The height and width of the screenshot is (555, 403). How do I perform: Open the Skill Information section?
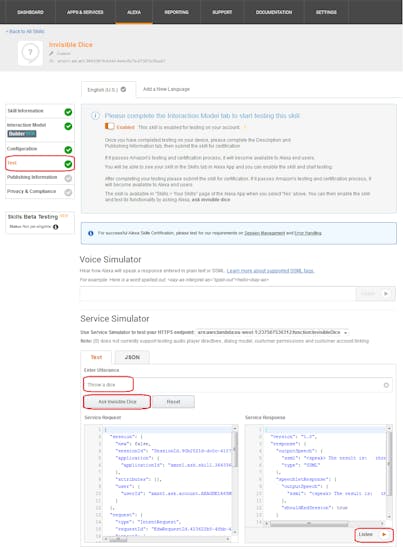tap(25, 111)
